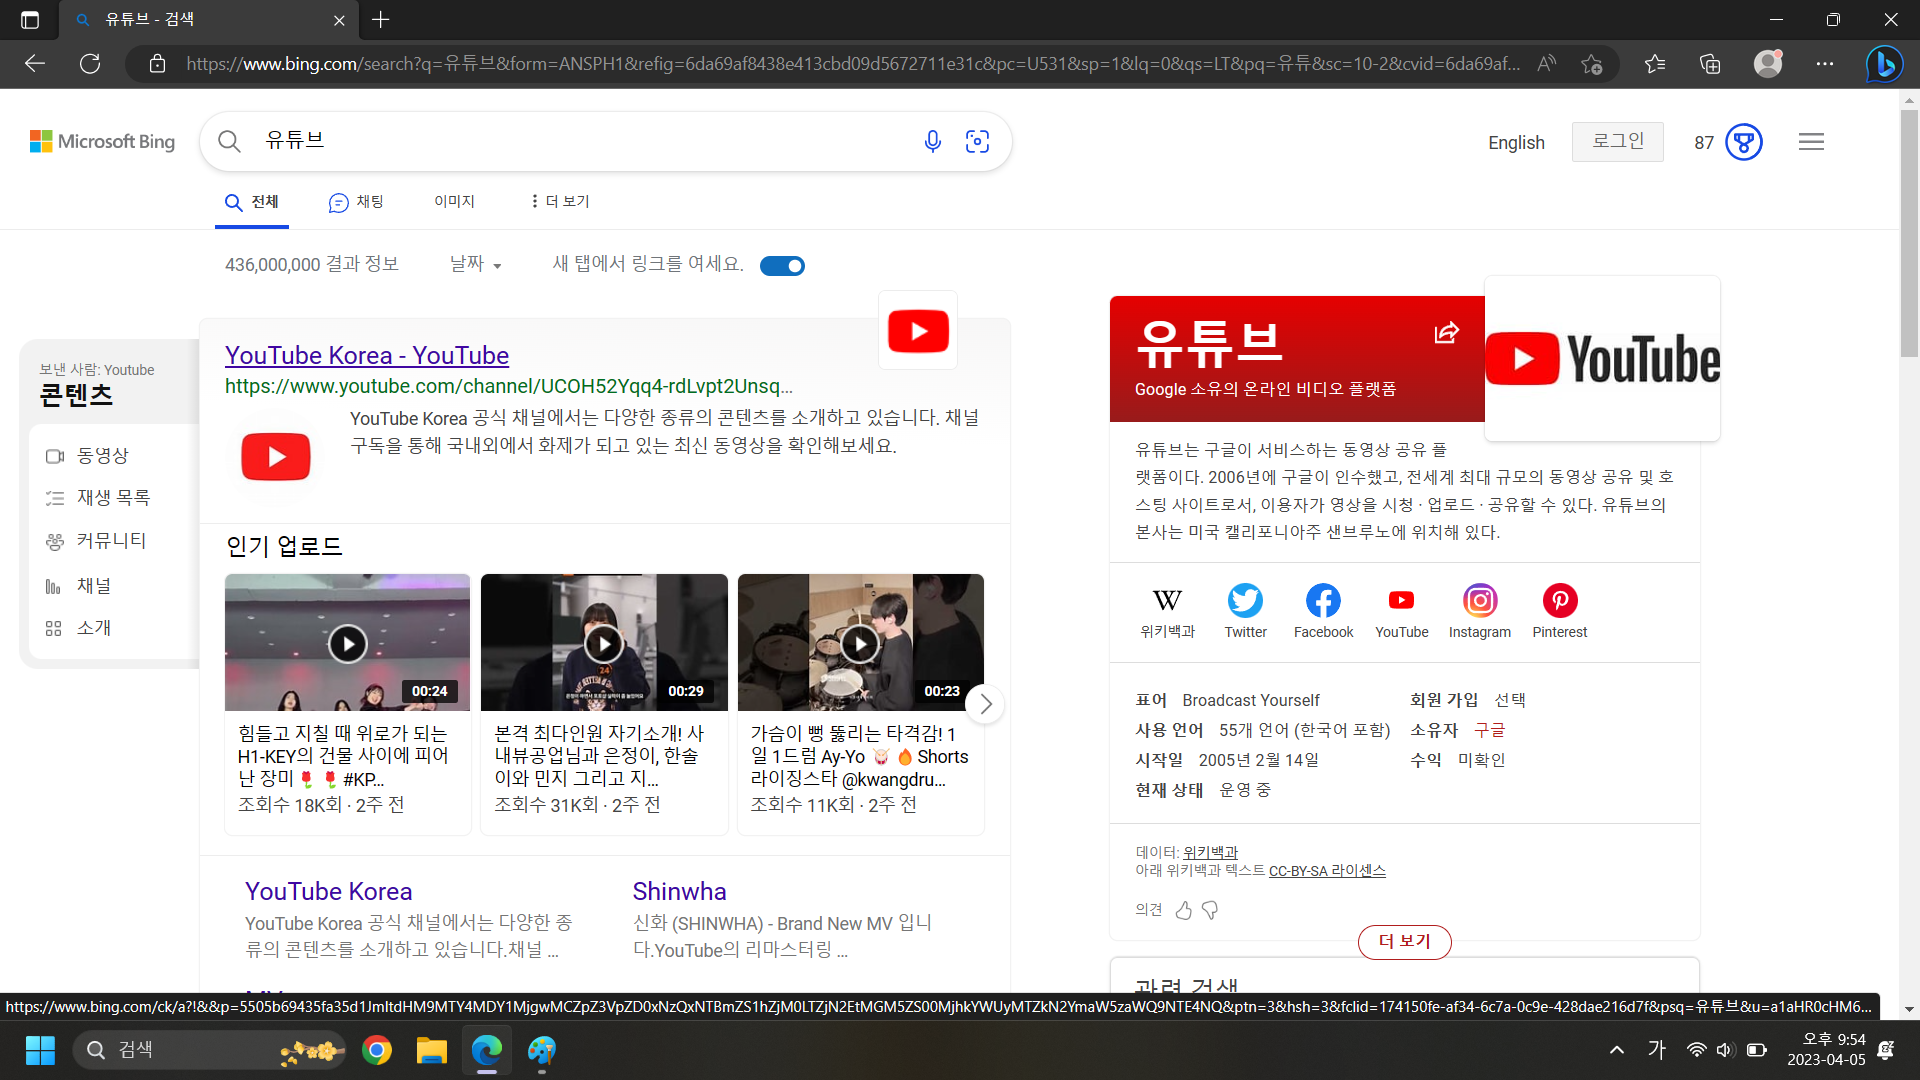Click the microphone voice search icon
The width and height of the screenshot is (1920, 1080).
(932, 142)
